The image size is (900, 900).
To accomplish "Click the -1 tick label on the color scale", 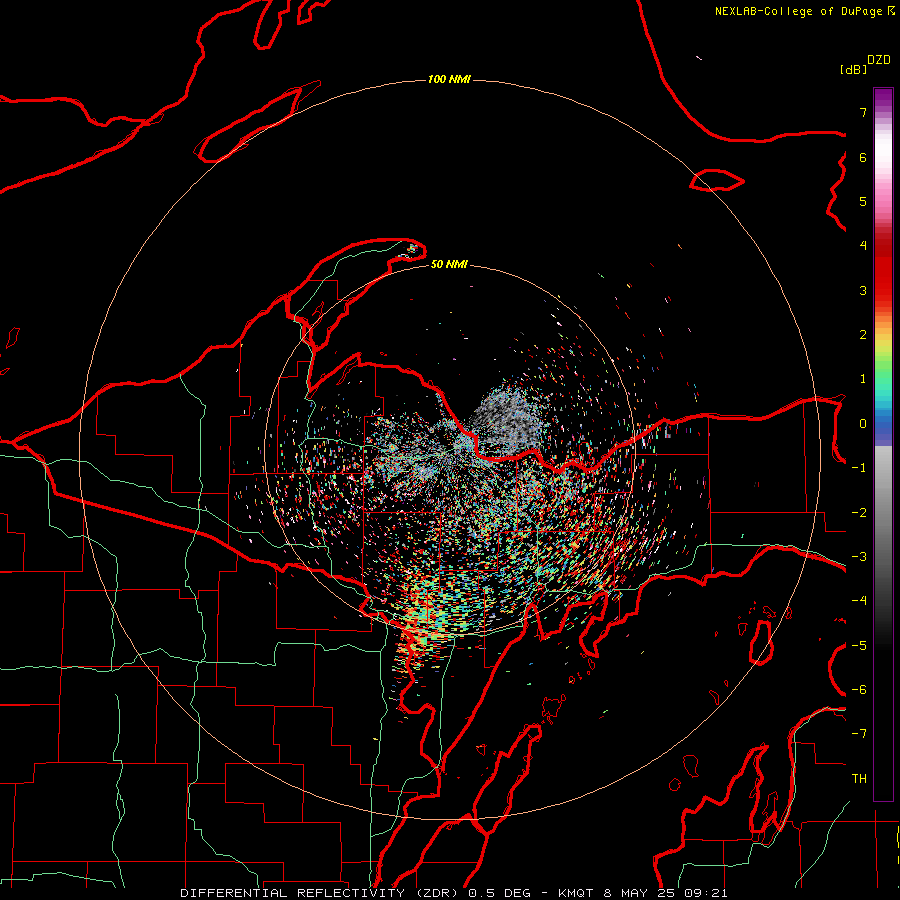I will [x=859, y=468].
